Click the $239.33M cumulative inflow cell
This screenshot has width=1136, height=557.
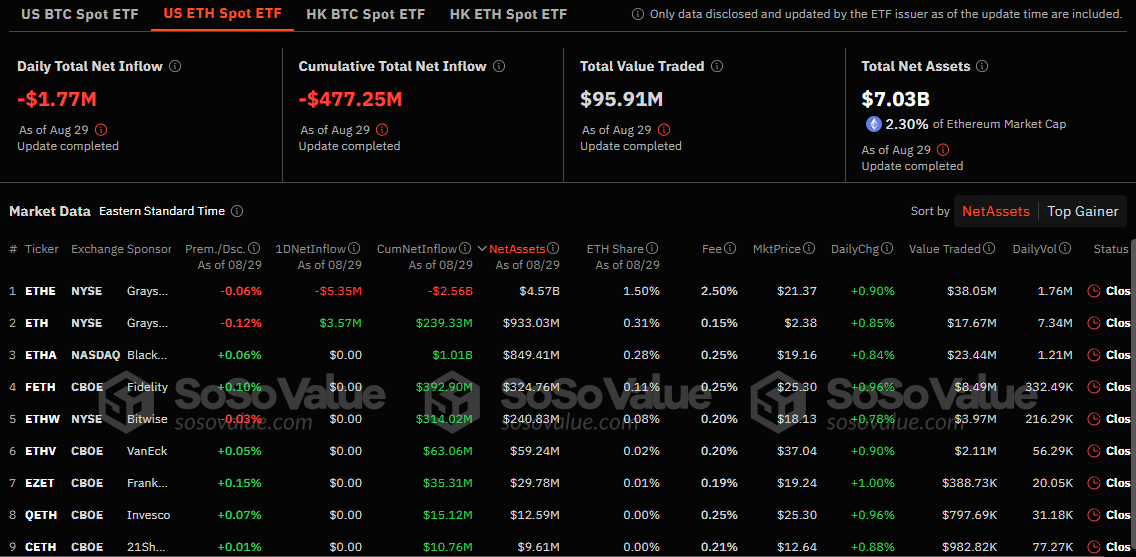click(444, 323)
